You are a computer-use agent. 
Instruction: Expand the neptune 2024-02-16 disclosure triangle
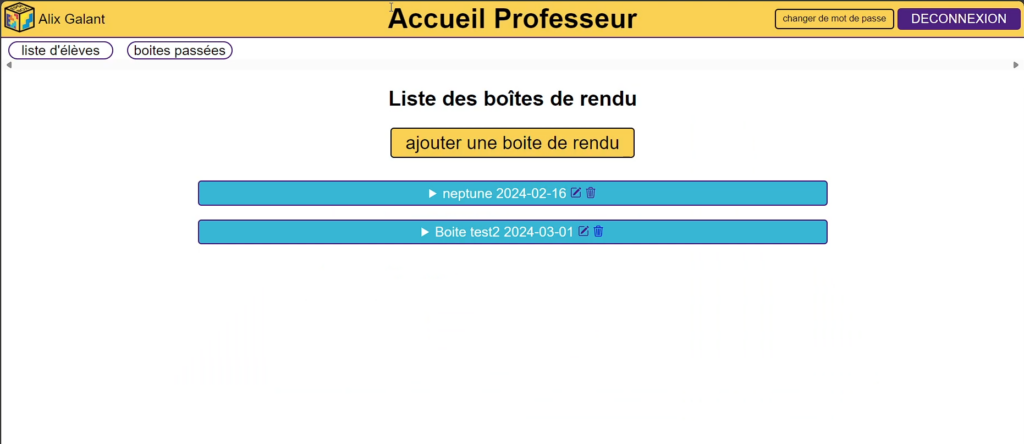click(432, 193)
